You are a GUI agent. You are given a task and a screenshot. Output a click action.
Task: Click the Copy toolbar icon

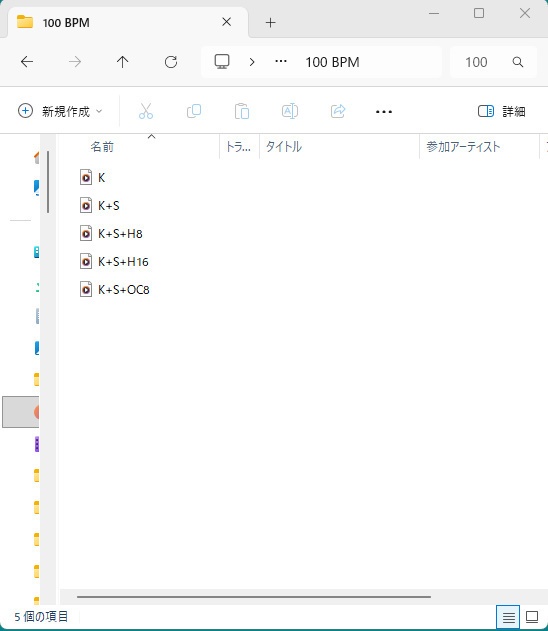(194, 111)
